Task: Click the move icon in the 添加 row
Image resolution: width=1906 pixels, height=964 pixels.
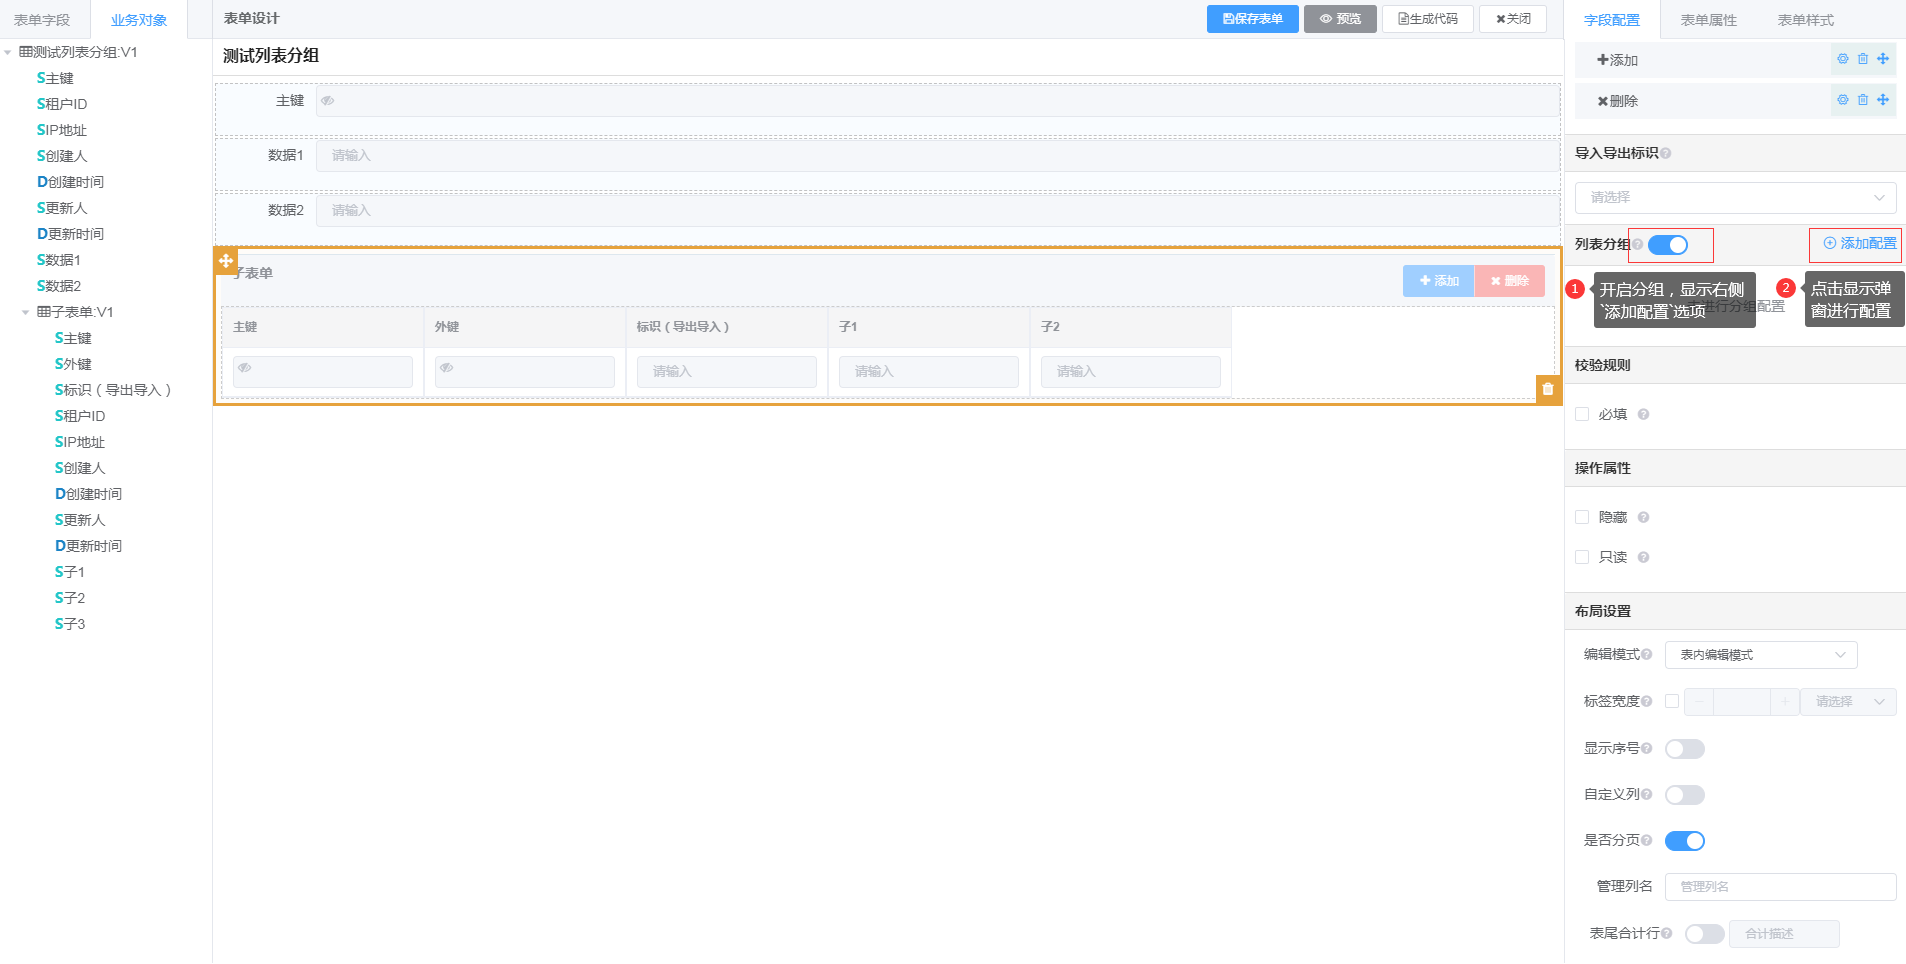Action: (x=1883, y=59)
